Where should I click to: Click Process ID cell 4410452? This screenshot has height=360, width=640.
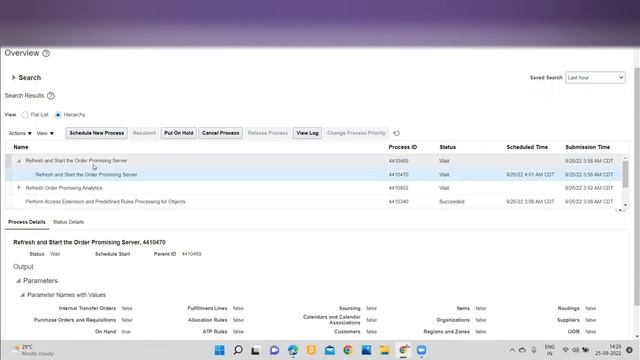(x=398, y=188)
